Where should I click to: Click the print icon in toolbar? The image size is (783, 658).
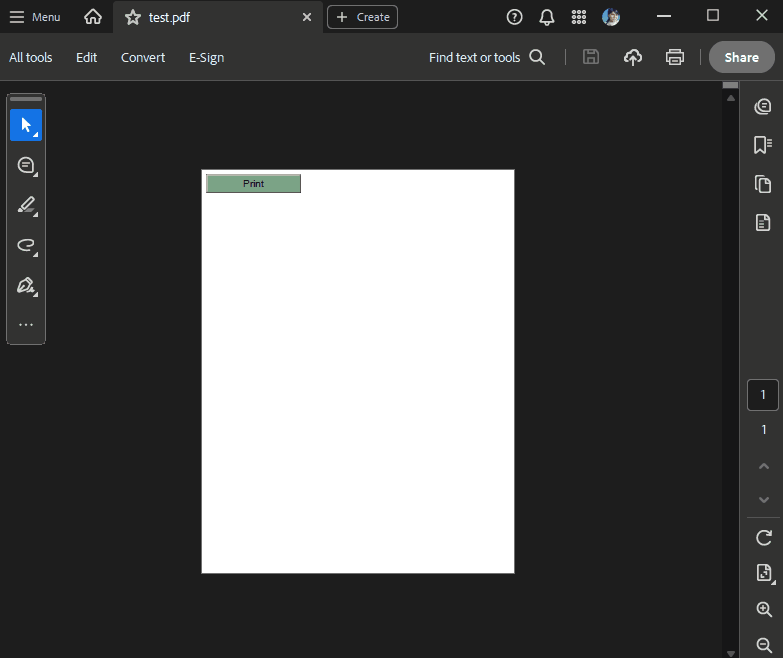[x=675, y=57]
